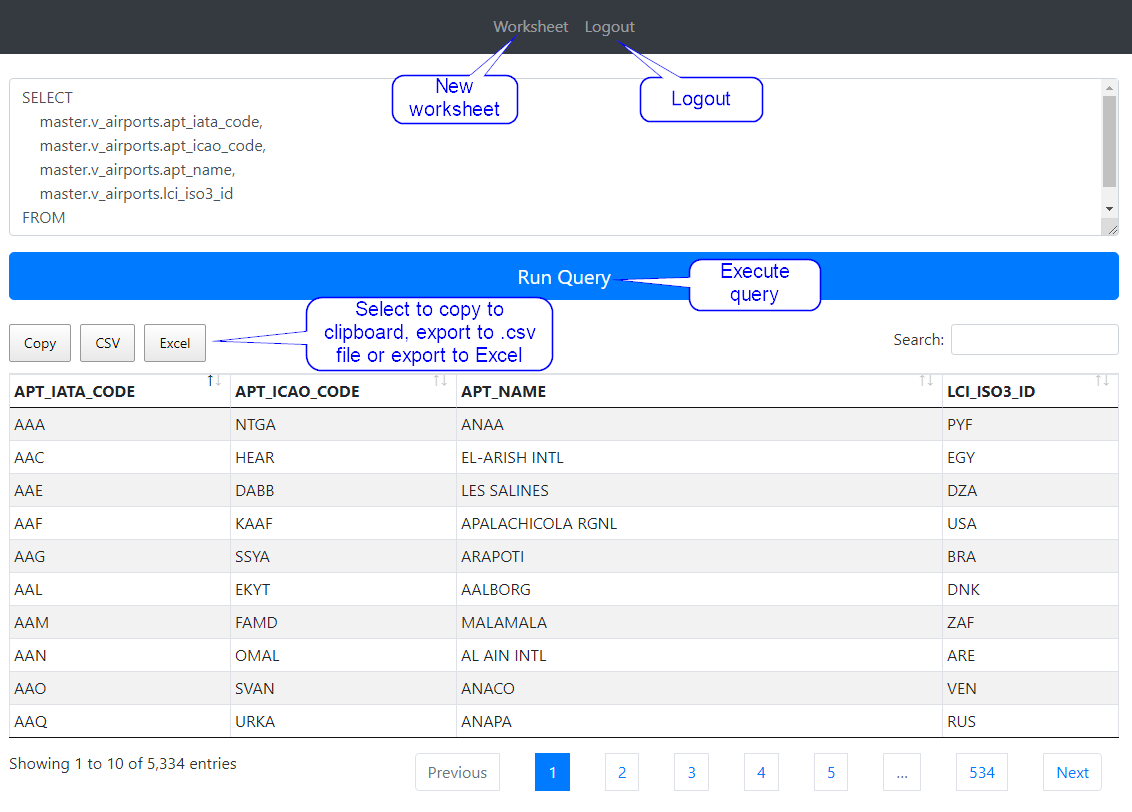1132x812 pixels.
Task: Click the Logout link in the navbar
Action: pos(609,27)
